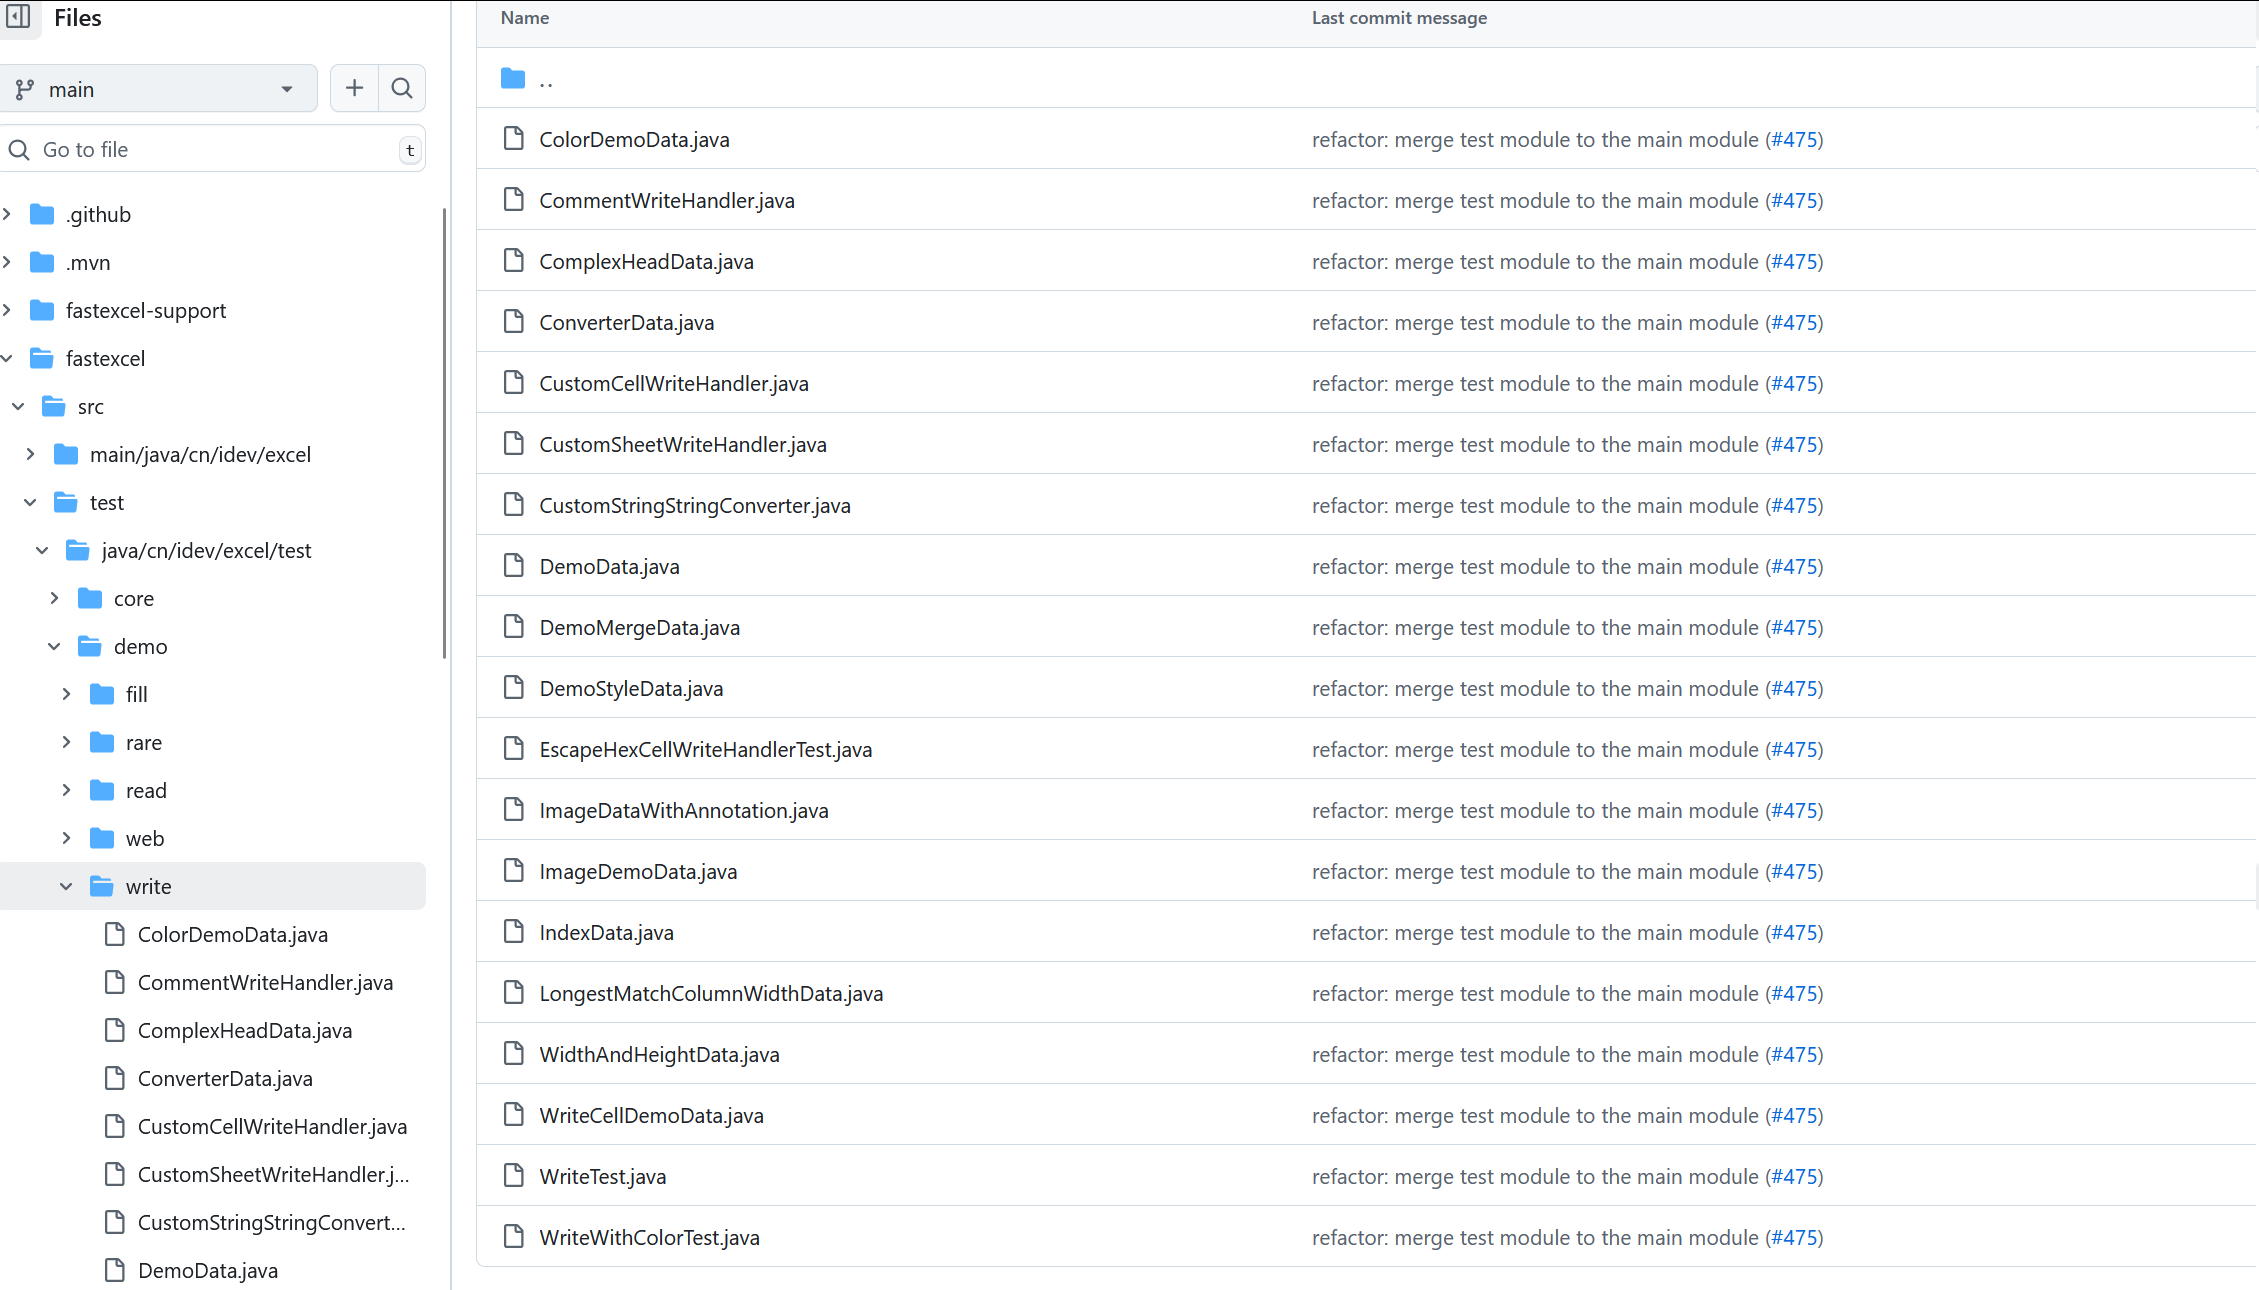The width and height of the screenshot is (2259, 1290).
Task: Open ComplexHeadData.java in sidebar tree
Action: pos(245,1030)
